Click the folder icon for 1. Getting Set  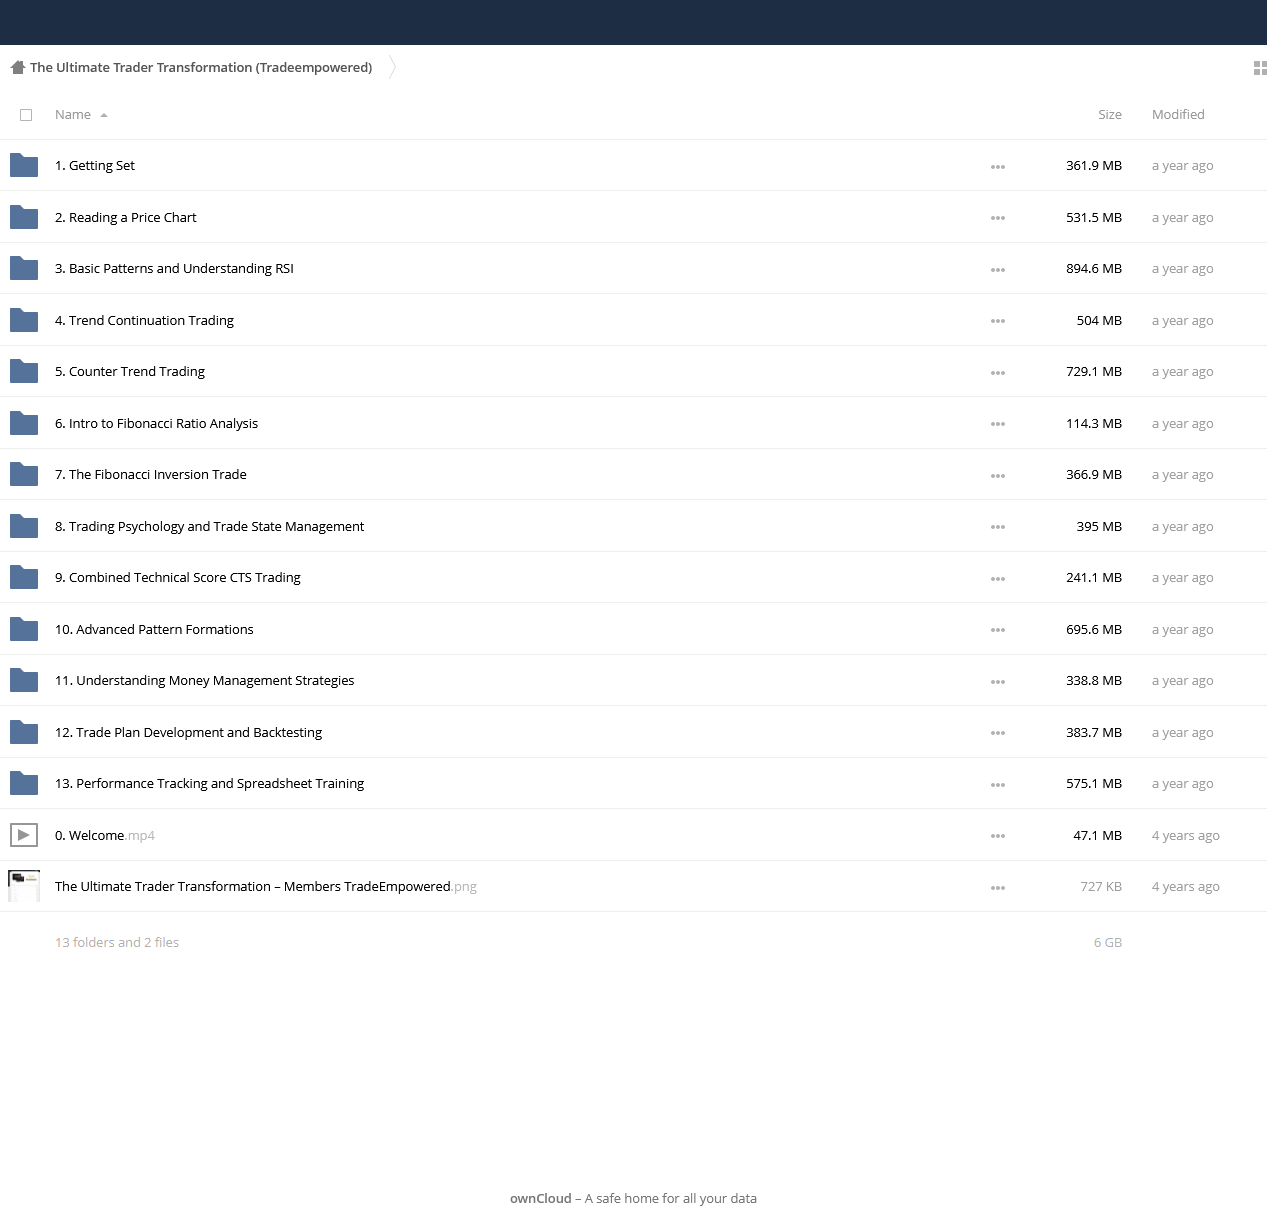click(24, 165)
